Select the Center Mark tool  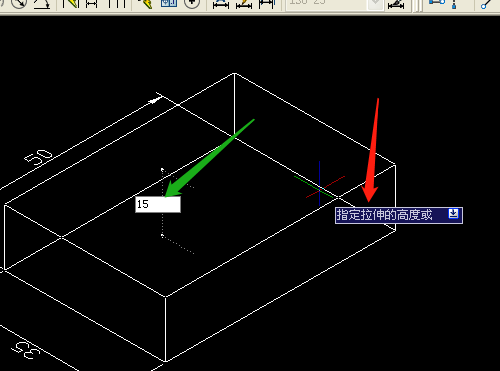point(192,4)
